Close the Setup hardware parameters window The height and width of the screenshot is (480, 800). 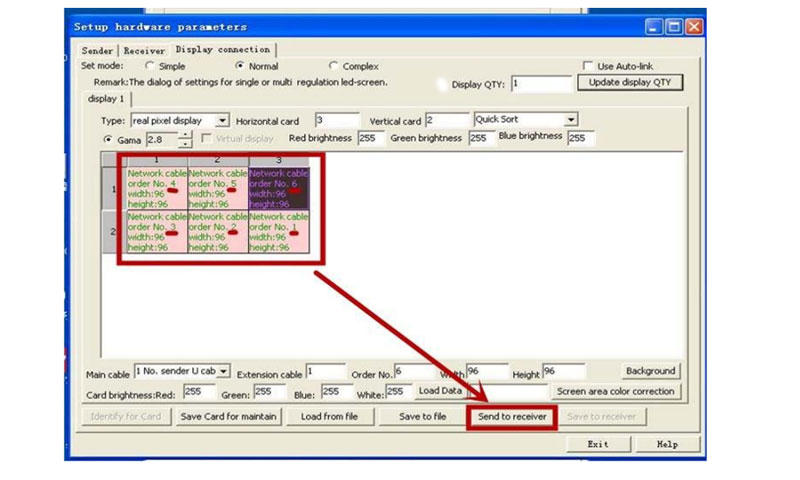coord(694,27)
